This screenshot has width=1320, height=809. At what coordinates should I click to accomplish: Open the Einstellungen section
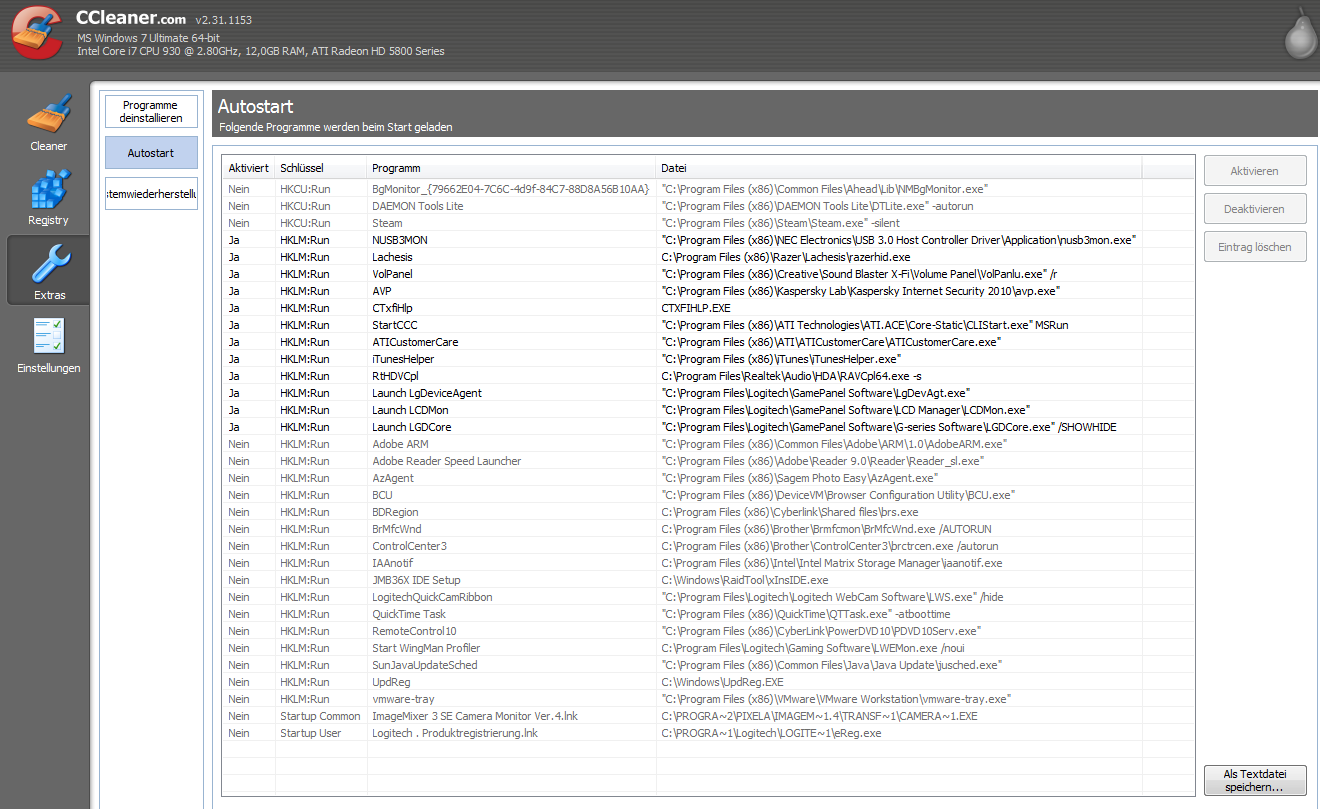click(x=48, y=342)
